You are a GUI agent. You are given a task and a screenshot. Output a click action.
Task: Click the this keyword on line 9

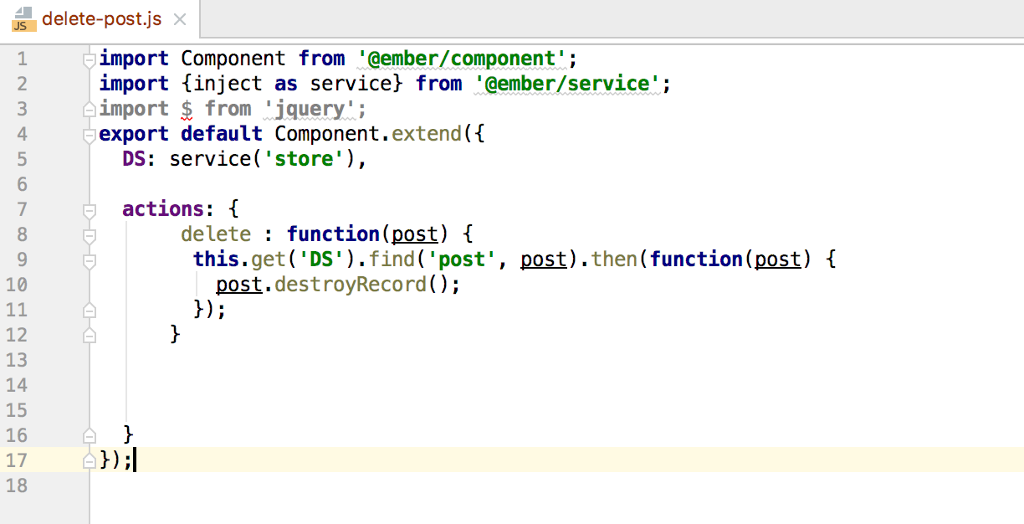pyautogui.click(x=216, y=259)
